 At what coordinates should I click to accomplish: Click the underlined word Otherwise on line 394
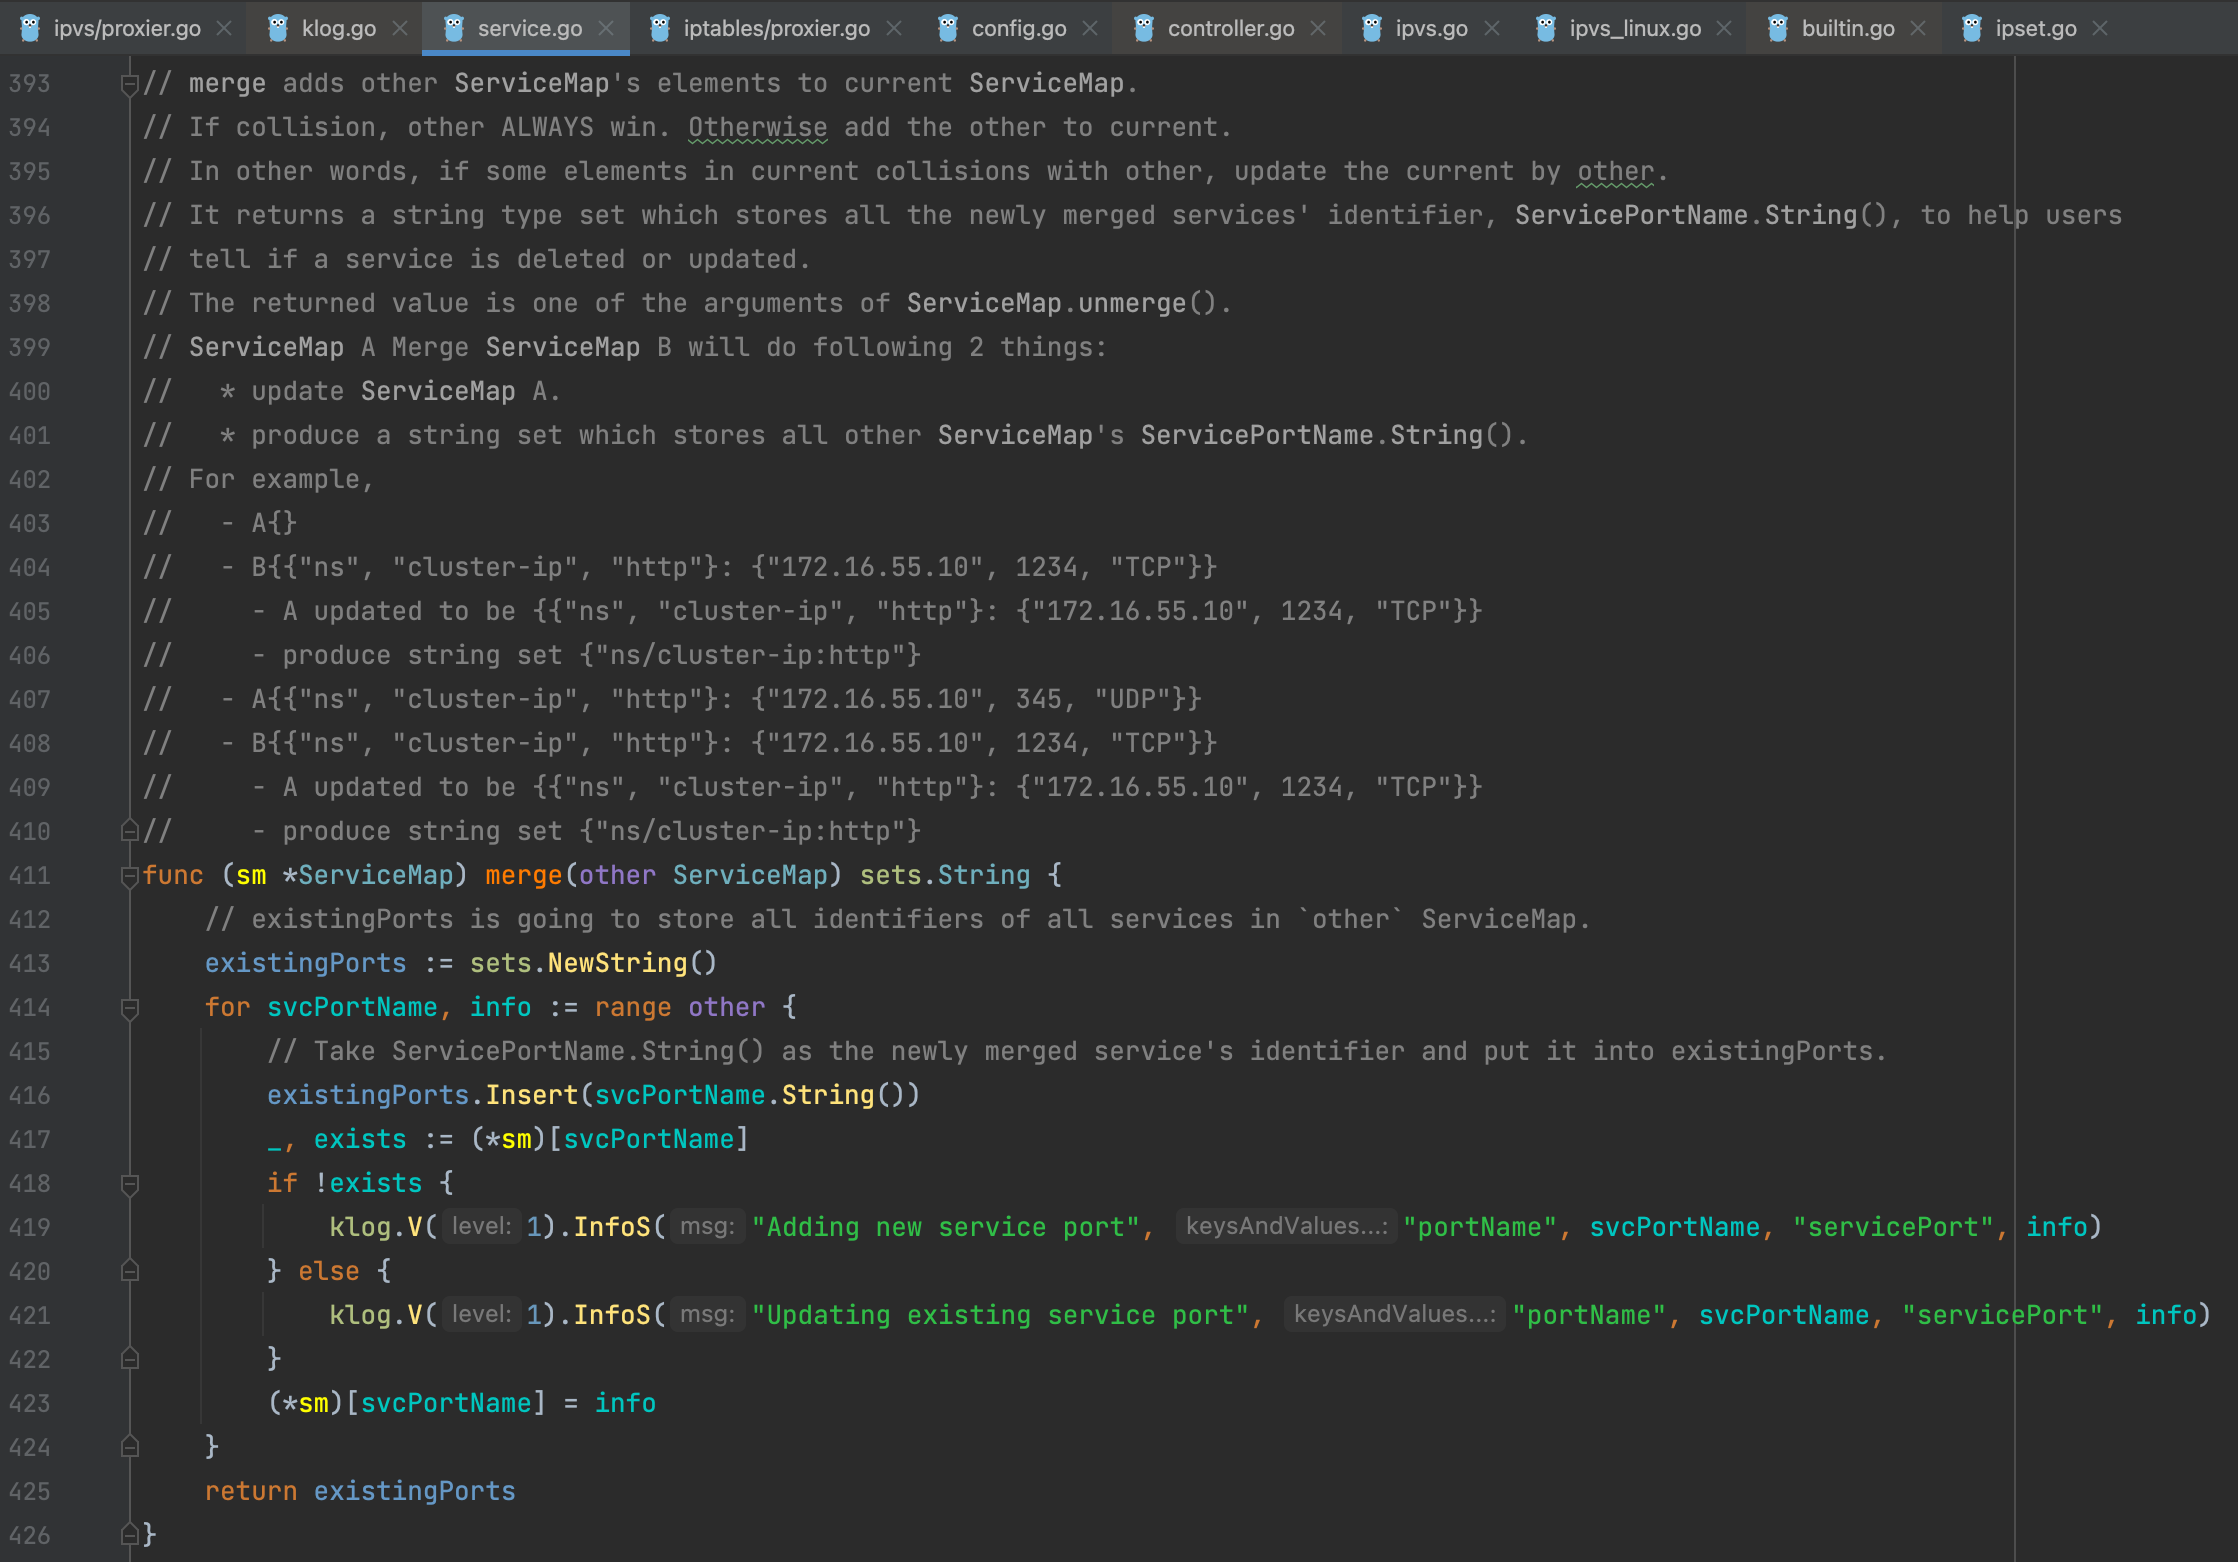757,127
